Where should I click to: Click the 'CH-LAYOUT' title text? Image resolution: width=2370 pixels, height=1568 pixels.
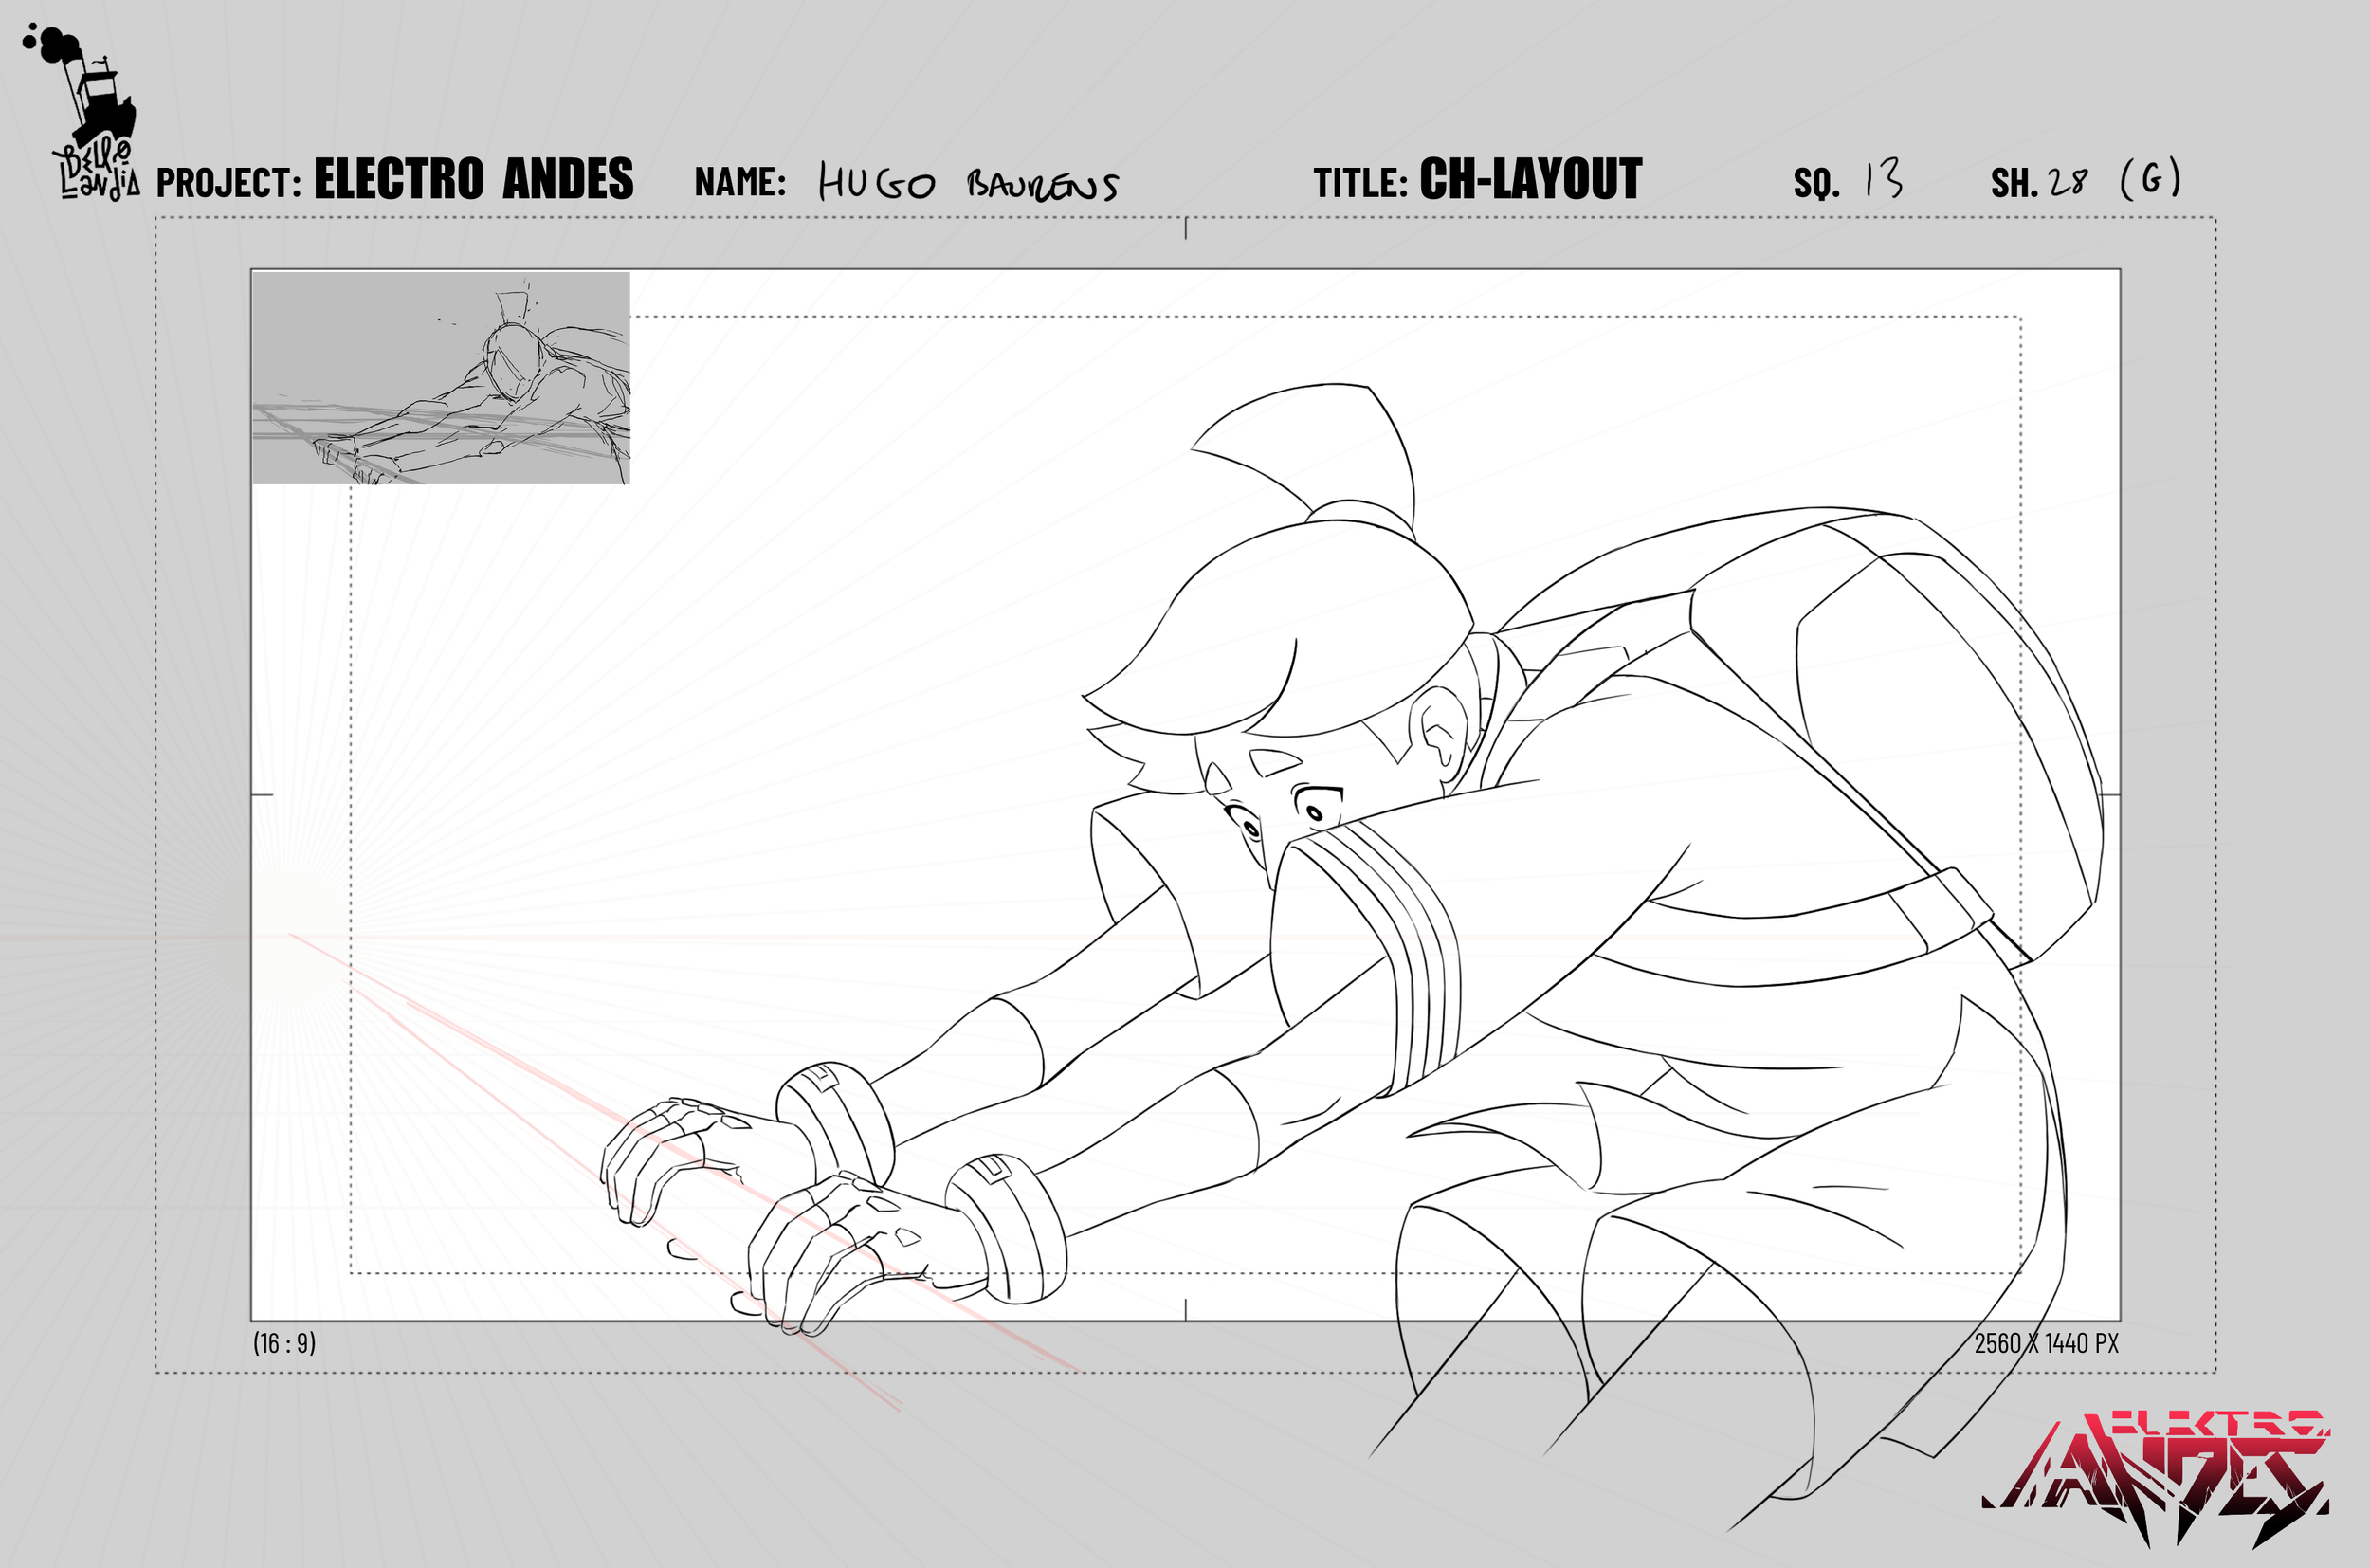tap(1530, 180)
